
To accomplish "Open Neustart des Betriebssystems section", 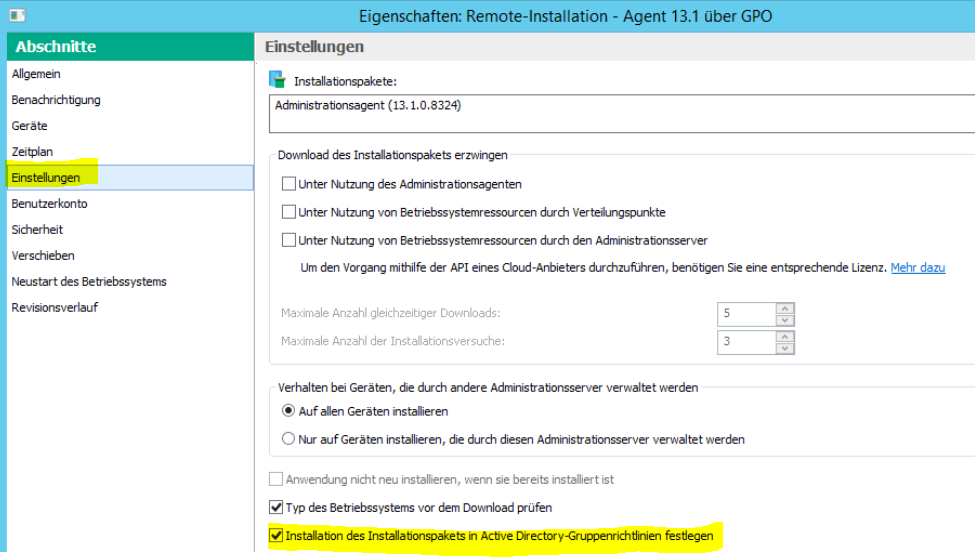I will click(89, 282).
